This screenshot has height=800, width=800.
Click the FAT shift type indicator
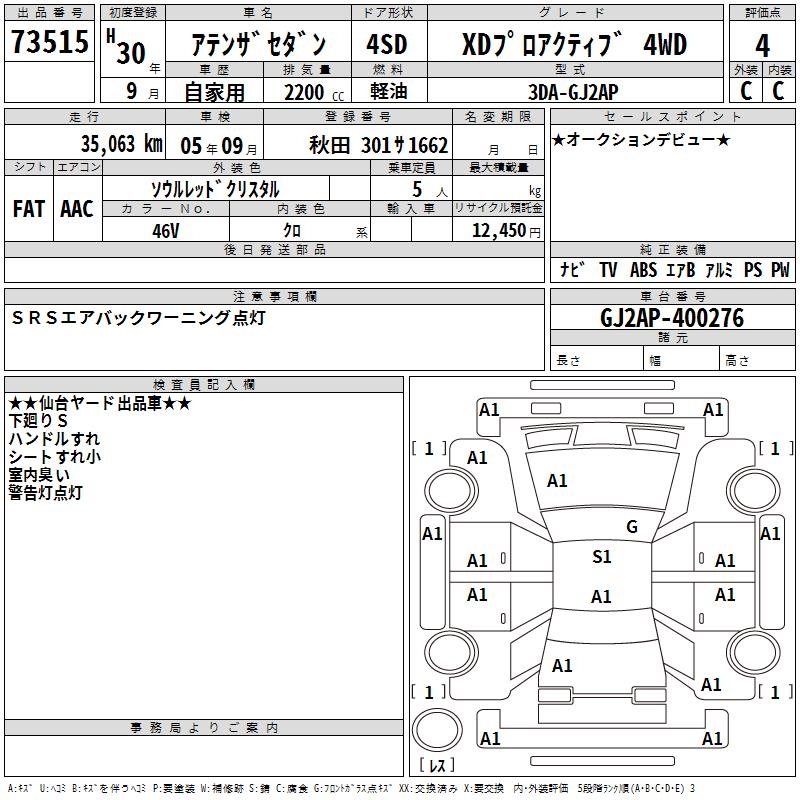(x=28, y=208)
